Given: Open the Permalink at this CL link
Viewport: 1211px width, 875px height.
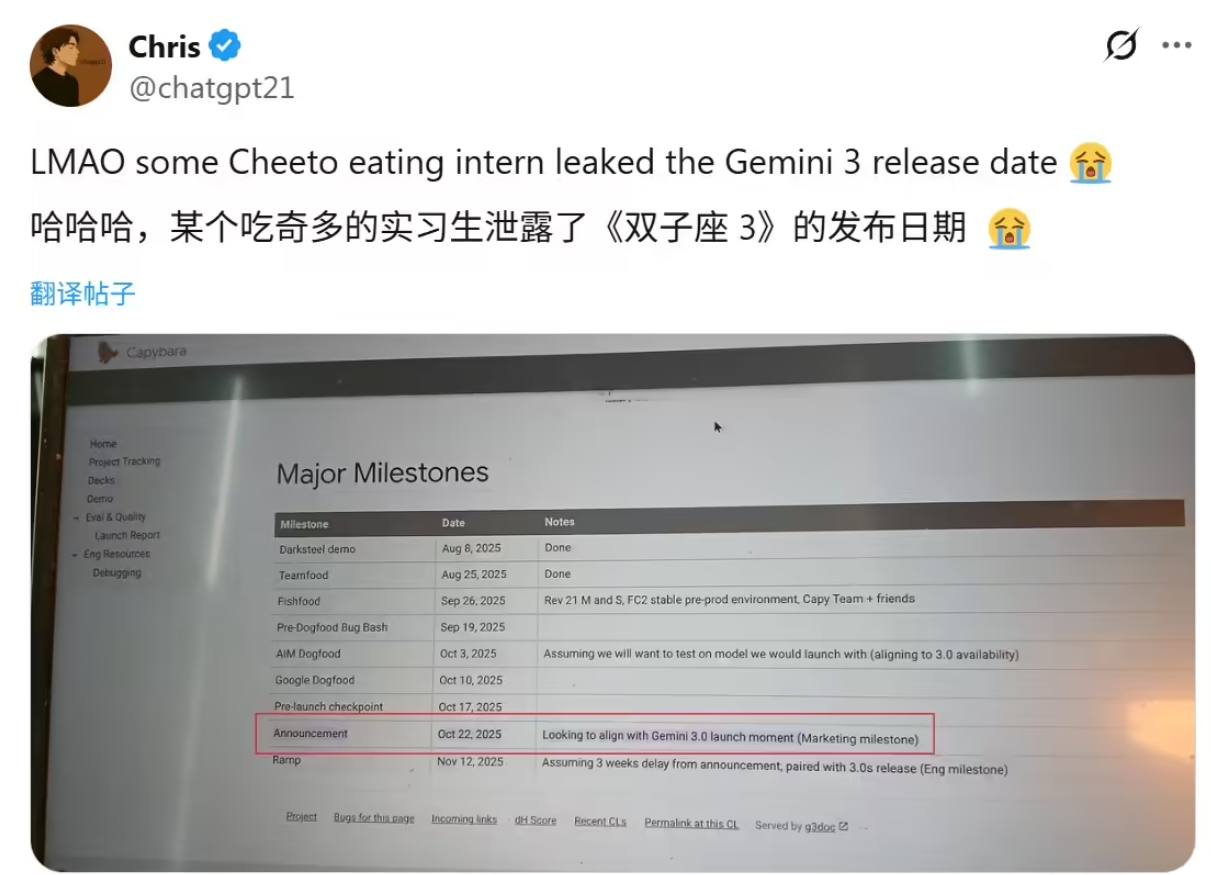Looking at the screenshot, I should coord(691,824).
